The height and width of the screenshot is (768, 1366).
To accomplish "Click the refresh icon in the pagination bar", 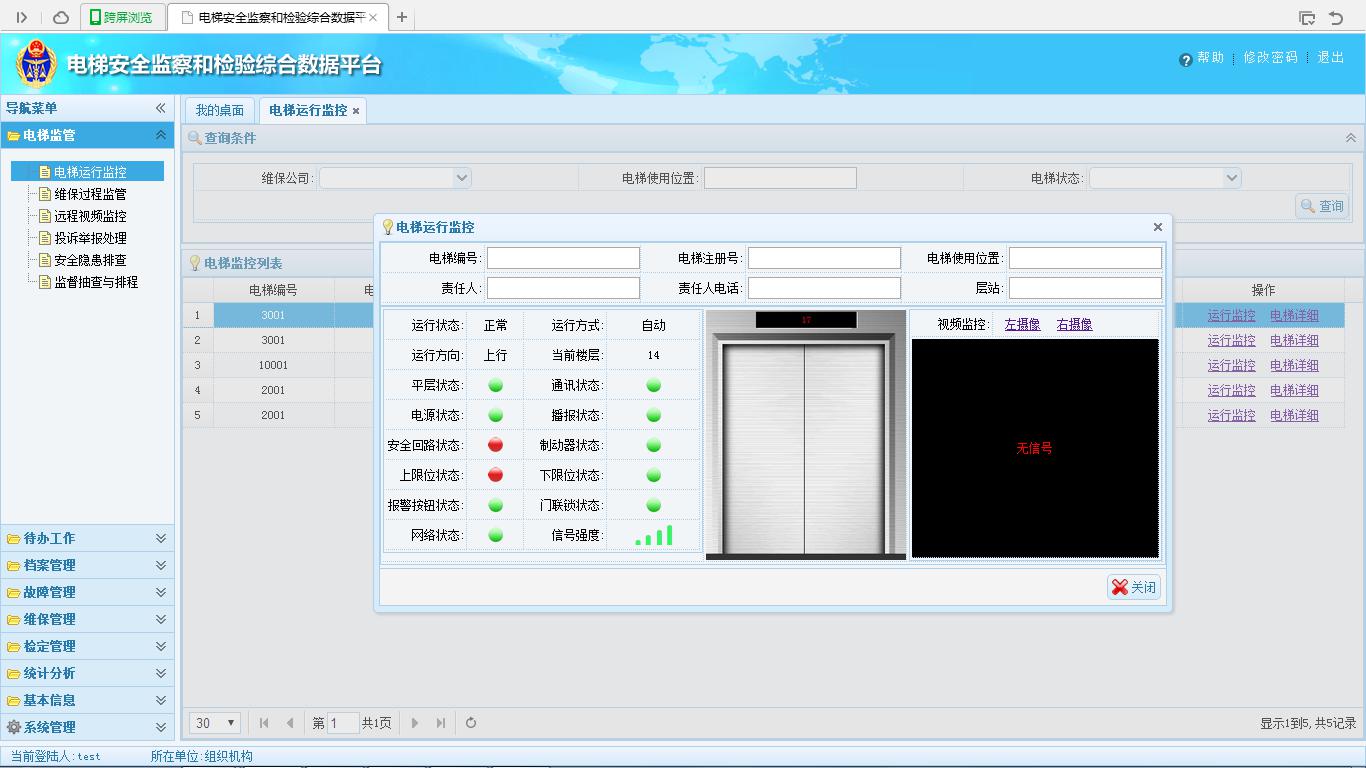I will [471, 723].
